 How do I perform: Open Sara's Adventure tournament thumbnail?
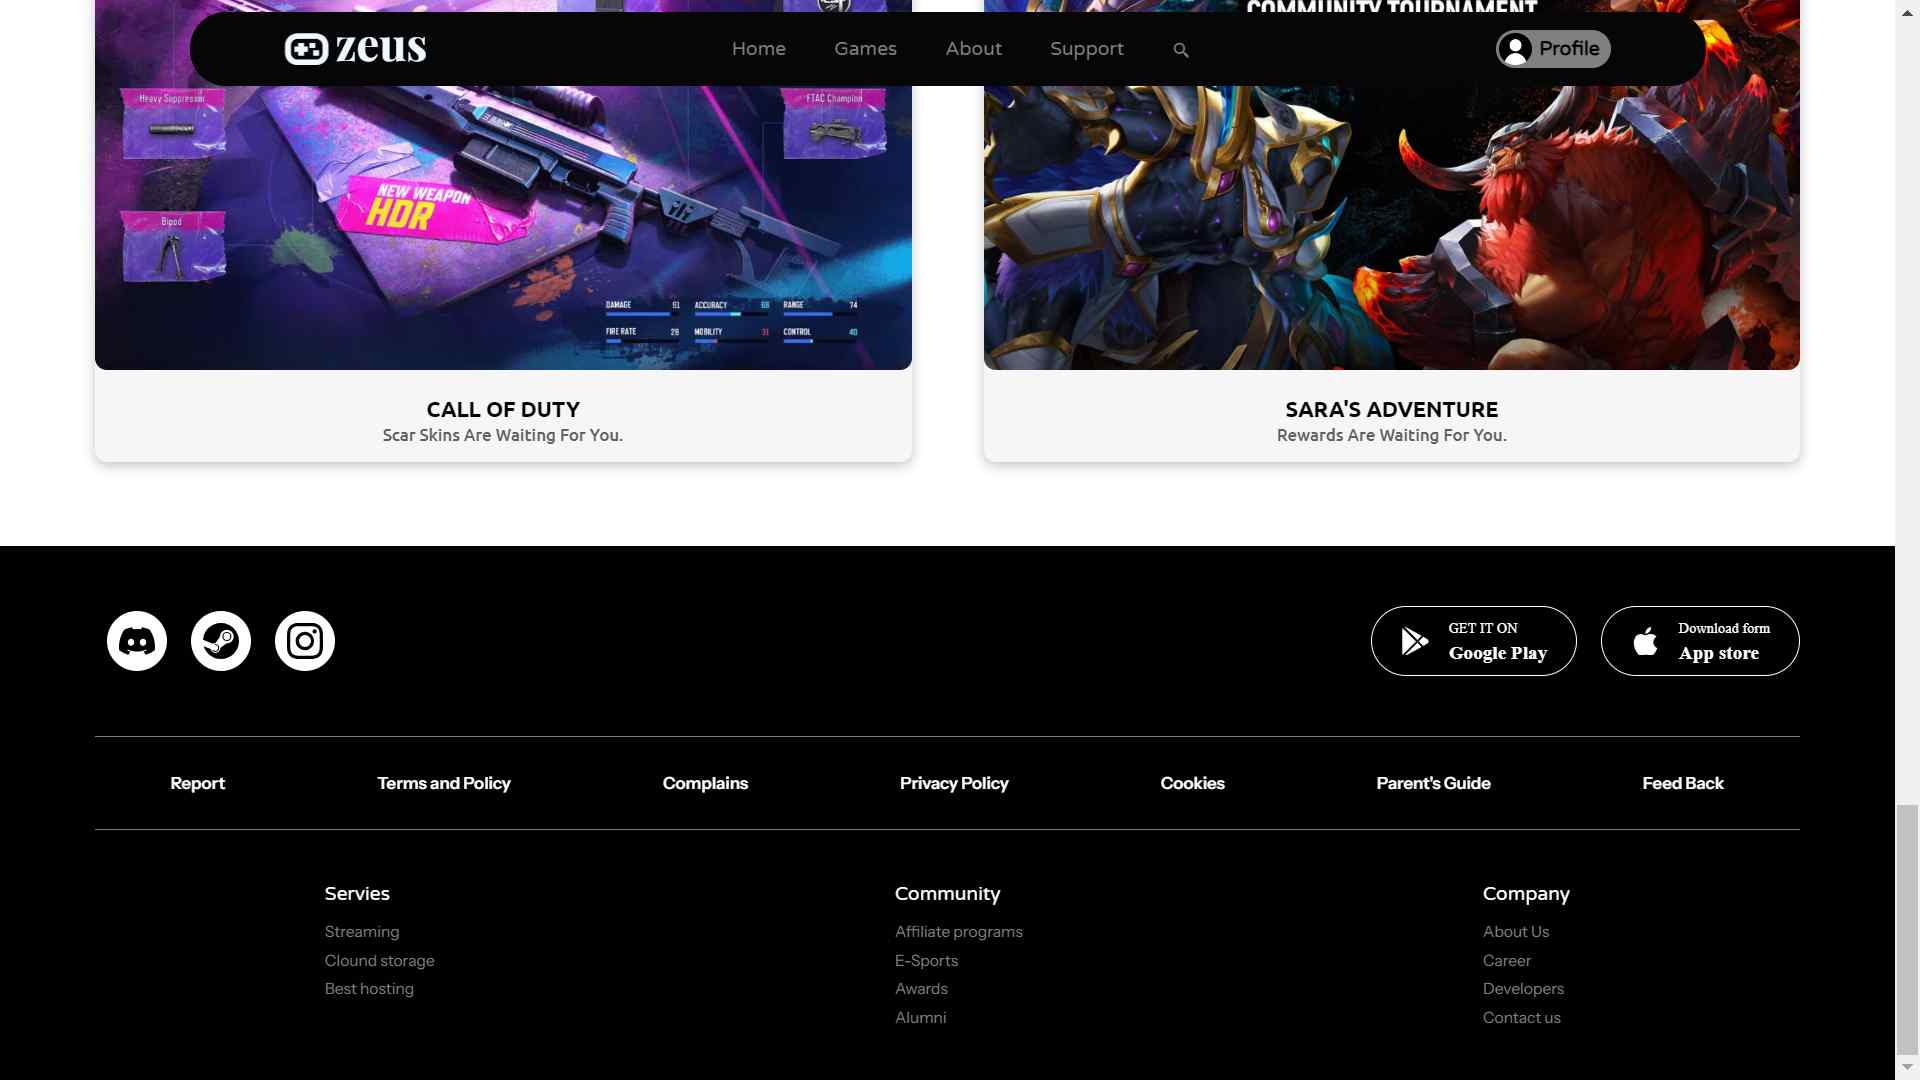pyautogui.click(x=1391, y=230)
